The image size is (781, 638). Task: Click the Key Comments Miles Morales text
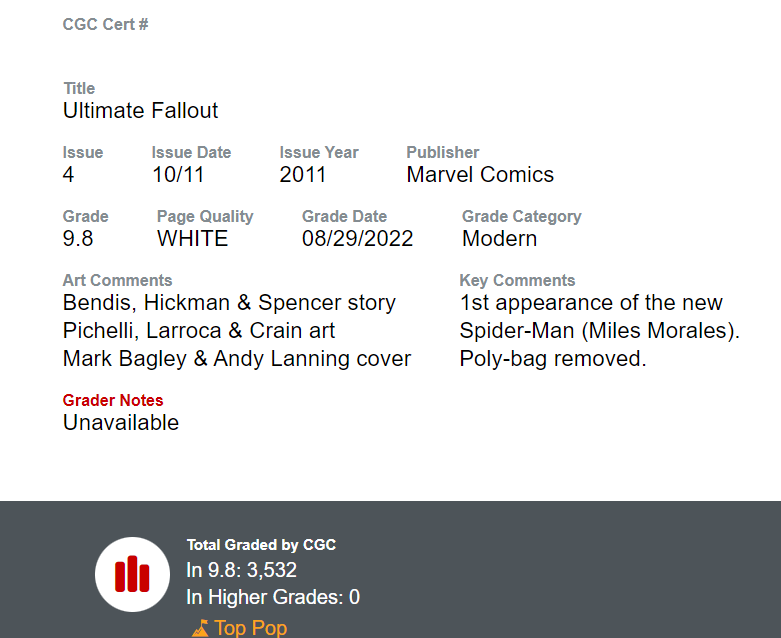pyautogui.click(x=600, y=331)
